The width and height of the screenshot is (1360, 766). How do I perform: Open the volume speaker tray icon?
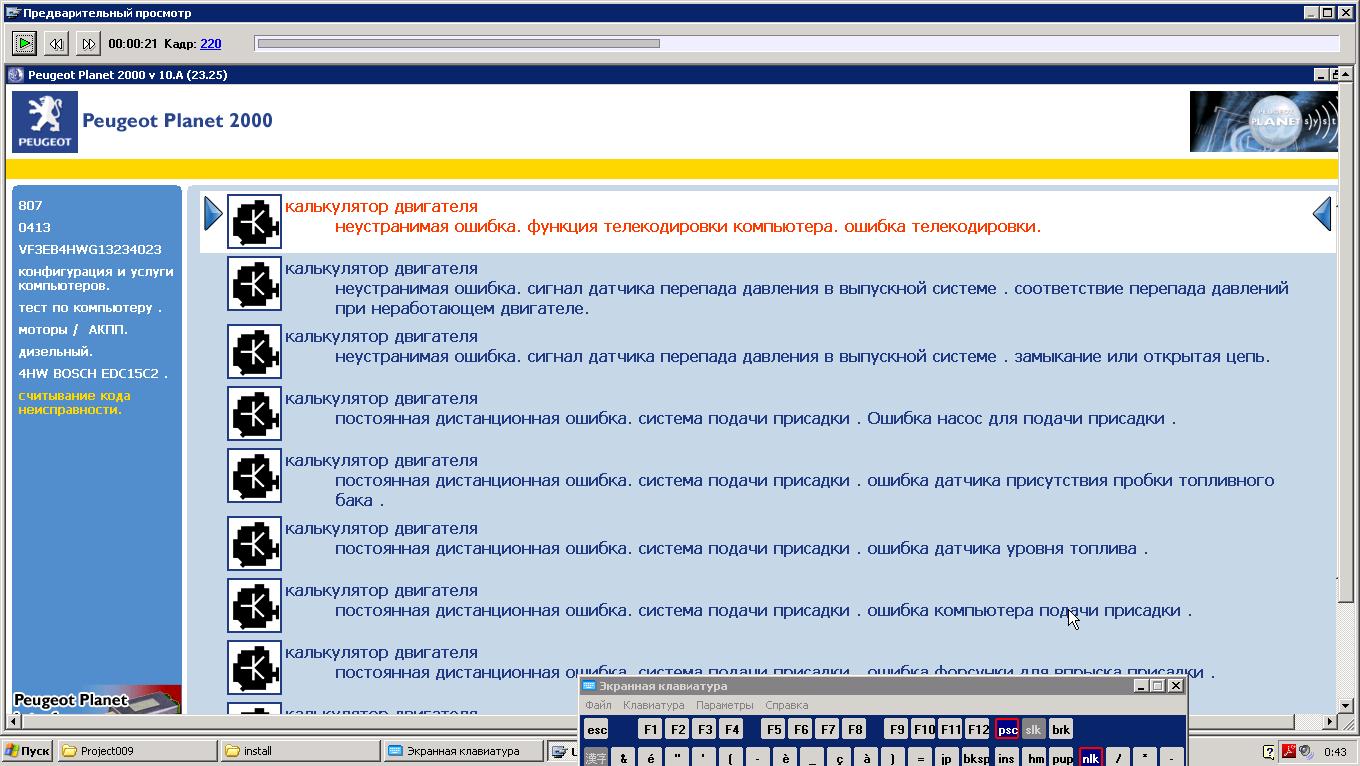pyautogui.click(x=1306, y=752)
